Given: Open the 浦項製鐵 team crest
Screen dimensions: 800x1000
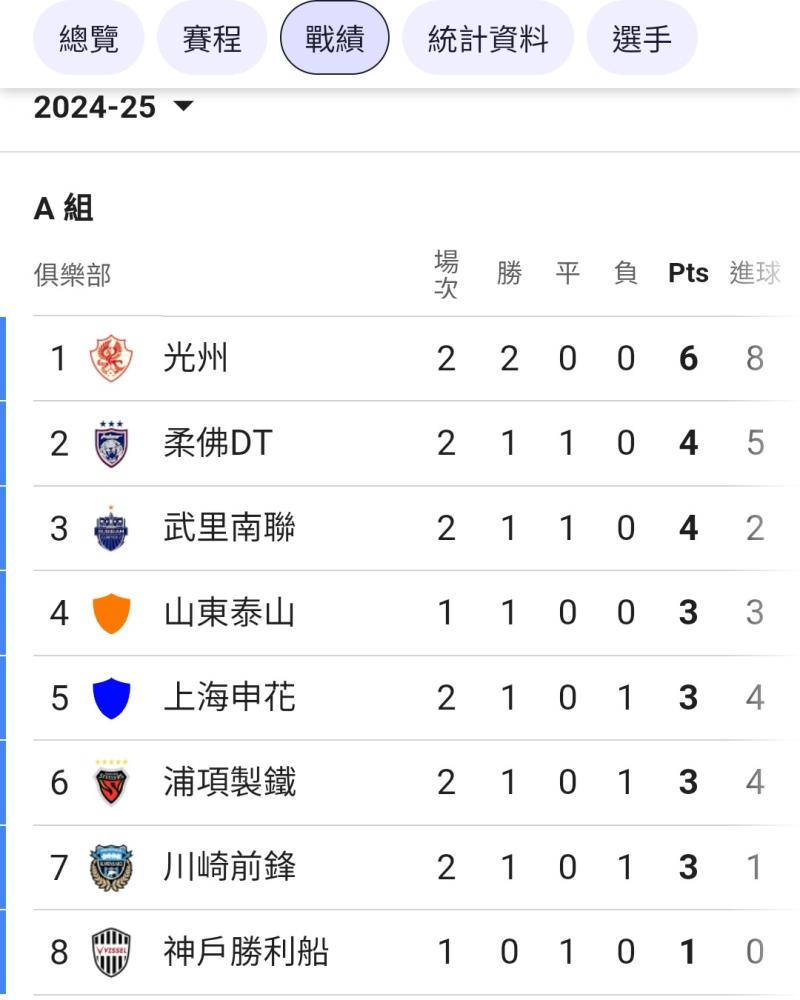Looking at the screenshot, I should coord(111,783).
